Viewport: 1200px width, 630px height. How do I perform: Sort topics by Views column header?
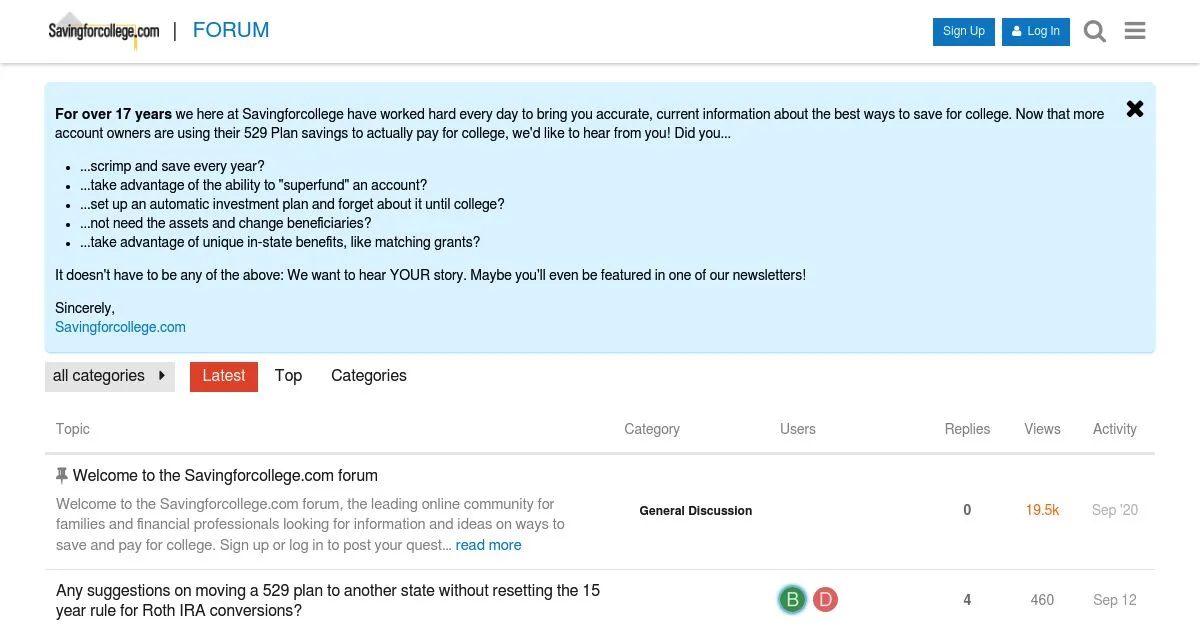click(1042, 429)
